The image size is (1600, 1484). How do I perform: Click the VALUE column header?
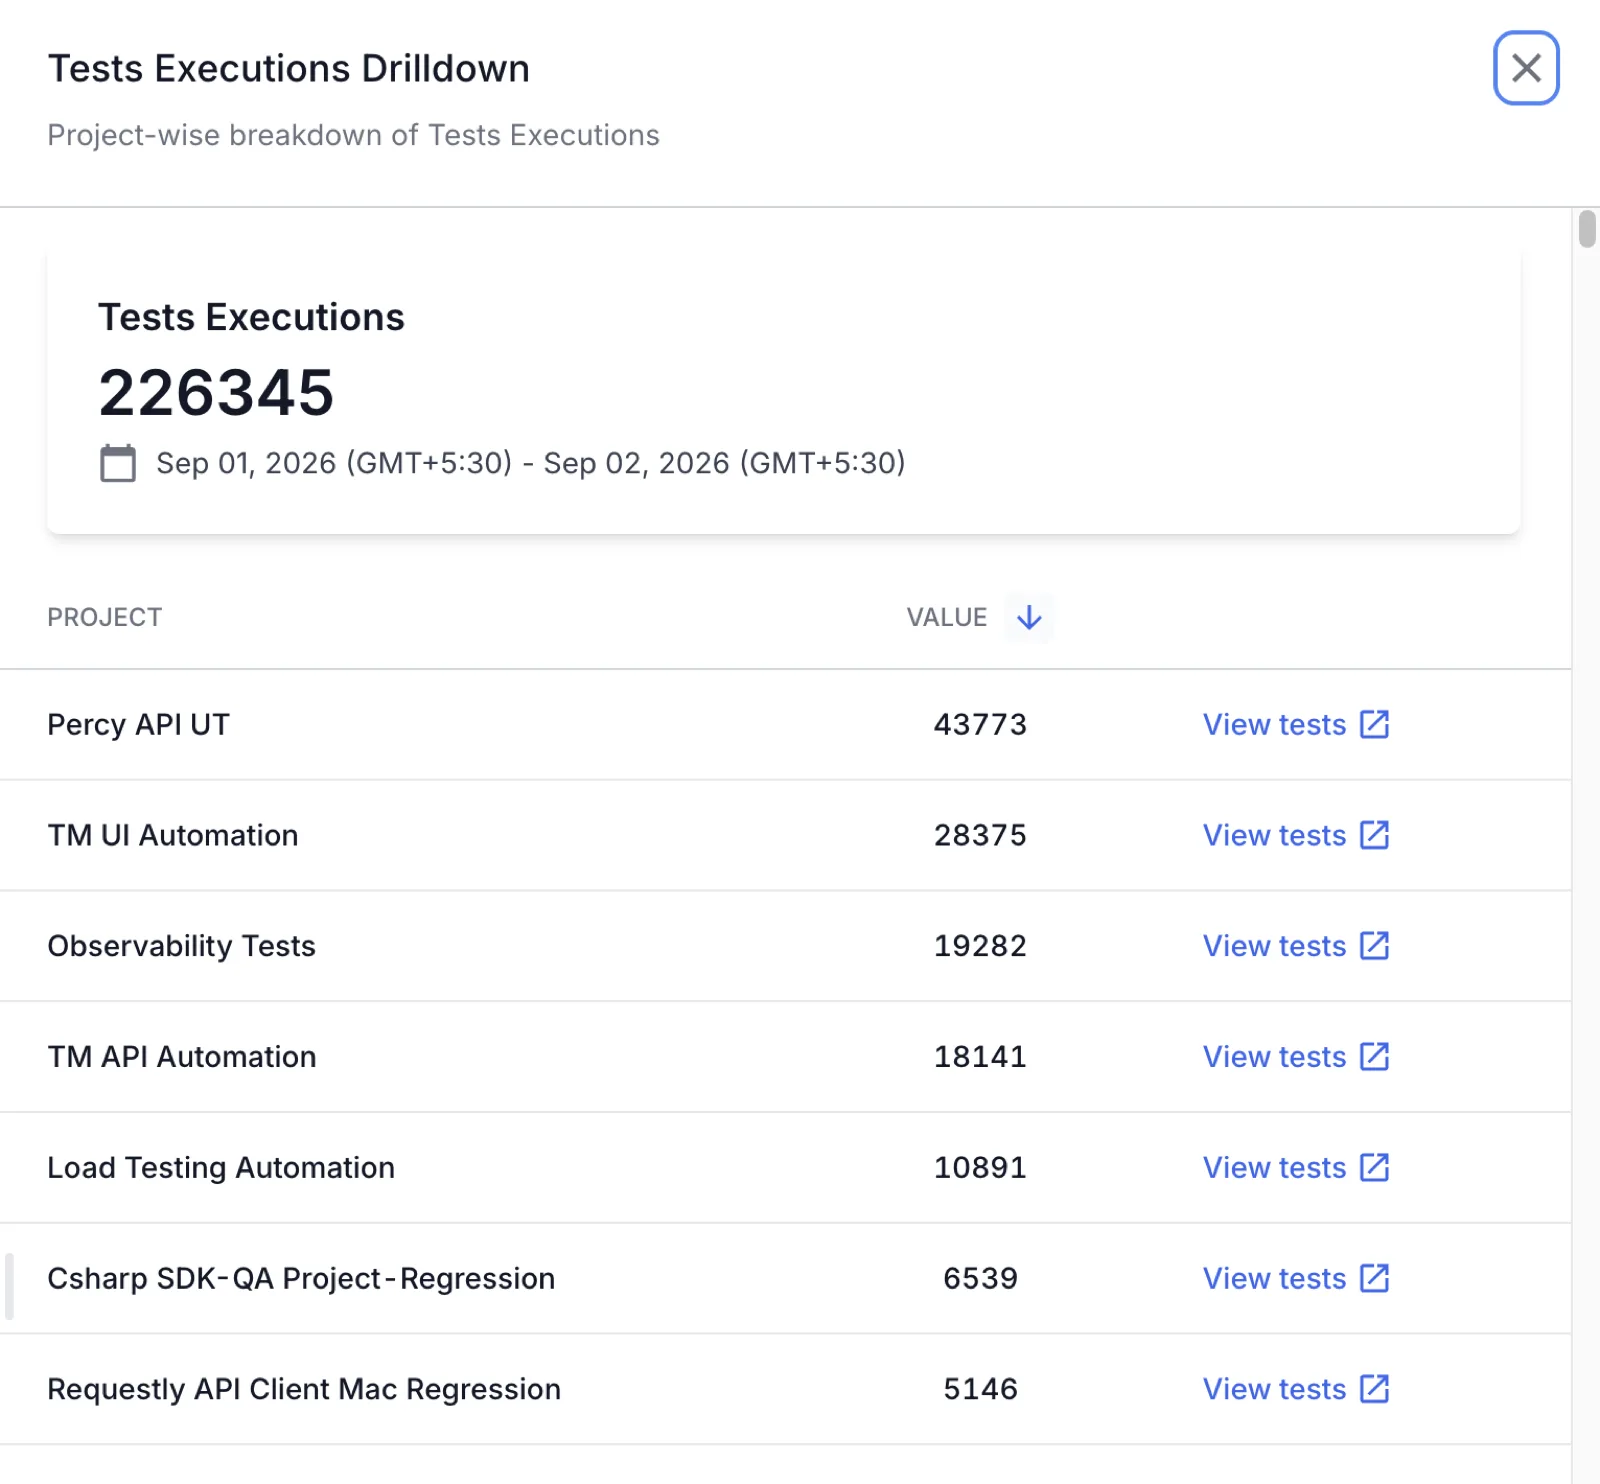click(x=946, y=617)
